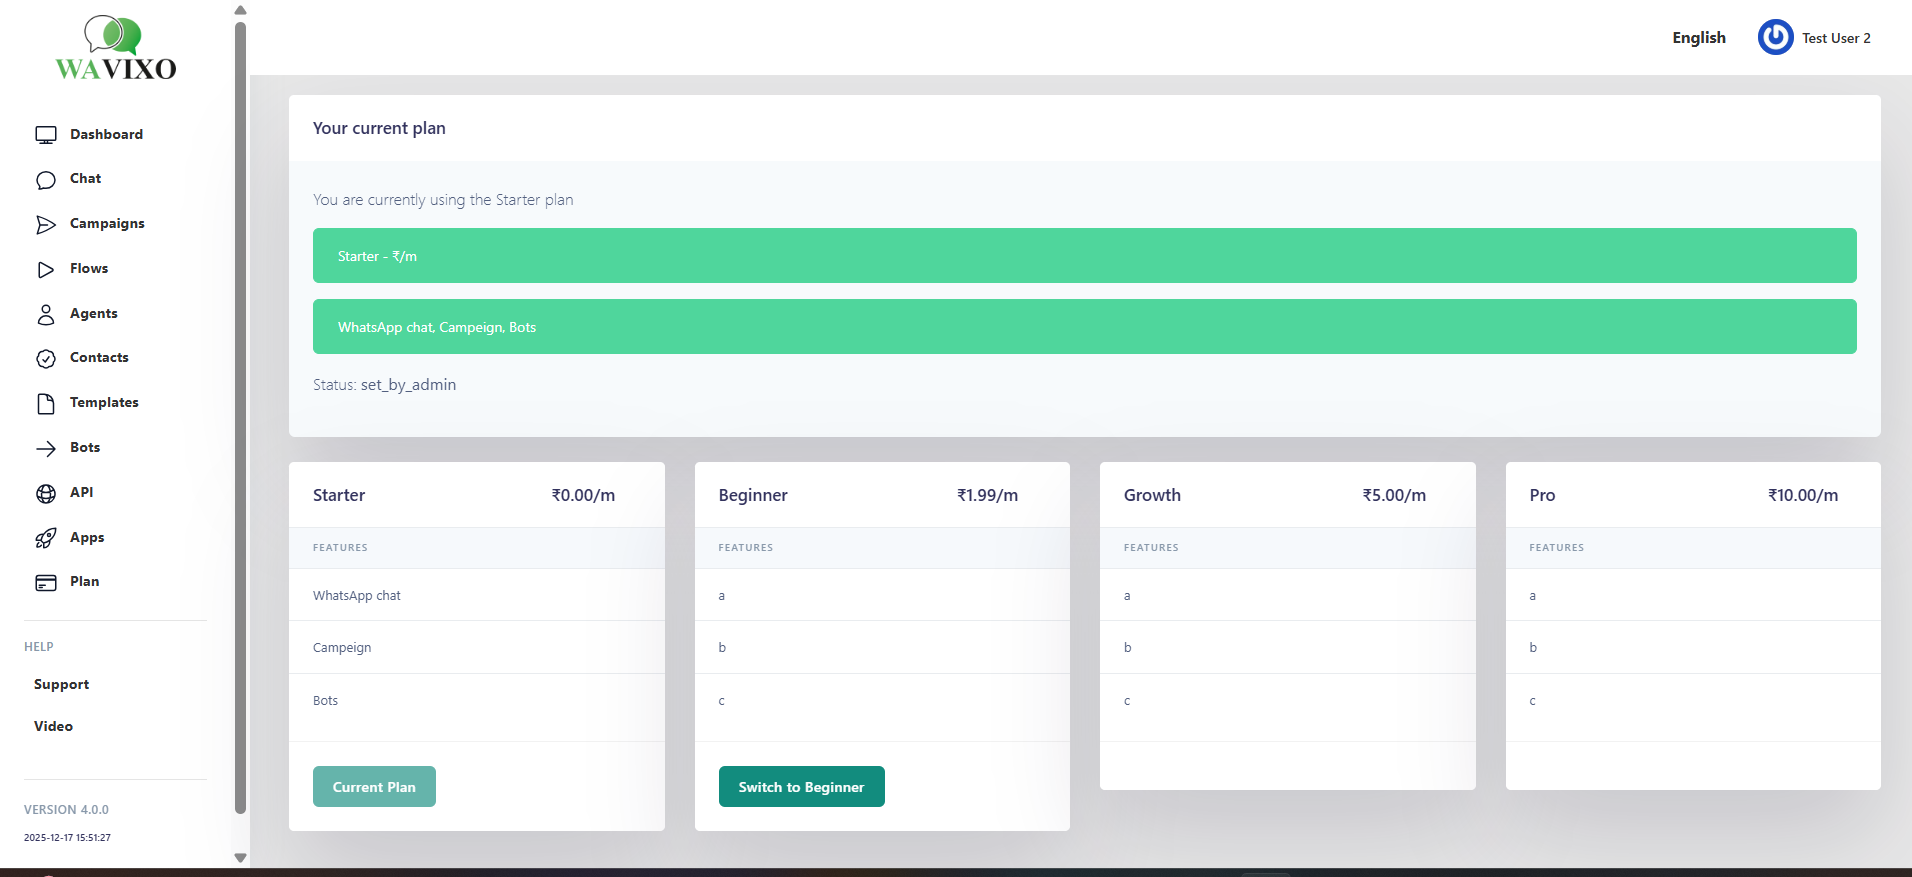Open Contacts using checkmark circle icon
This screenshot has width=1912, height=877.
pyautogui.click(x=46, y=359)
